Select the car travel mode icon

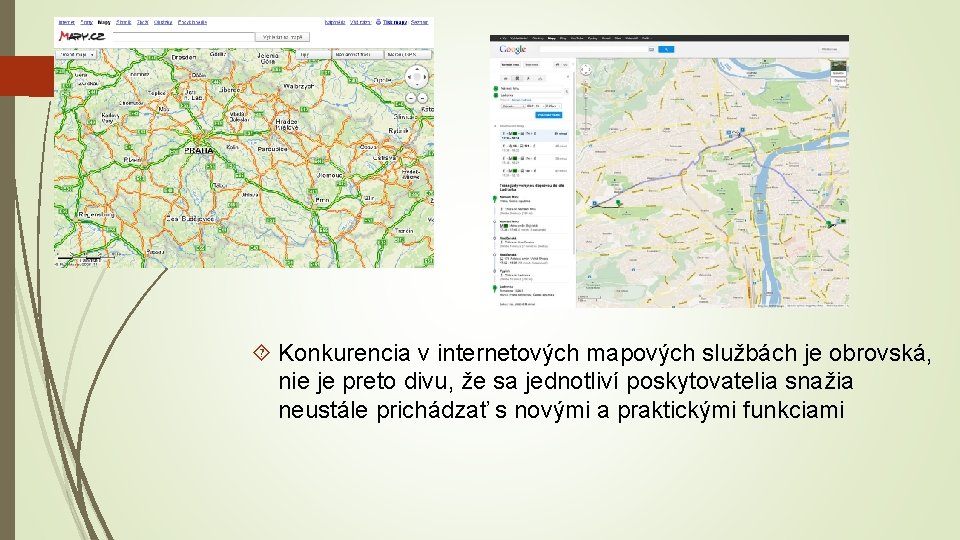coord(506,78)
